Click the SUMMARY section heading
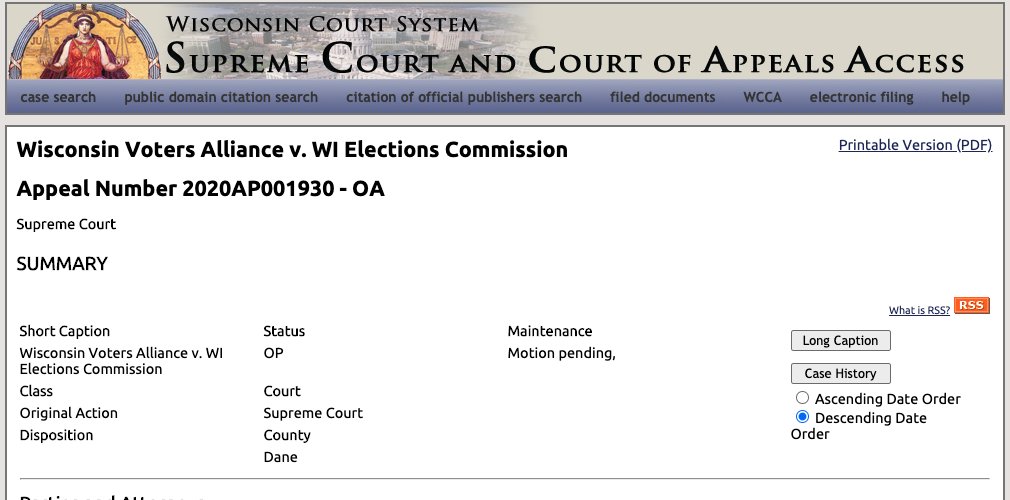This screenshot has width=1010, height=500. pyautogui.click(x=62, y=264)
